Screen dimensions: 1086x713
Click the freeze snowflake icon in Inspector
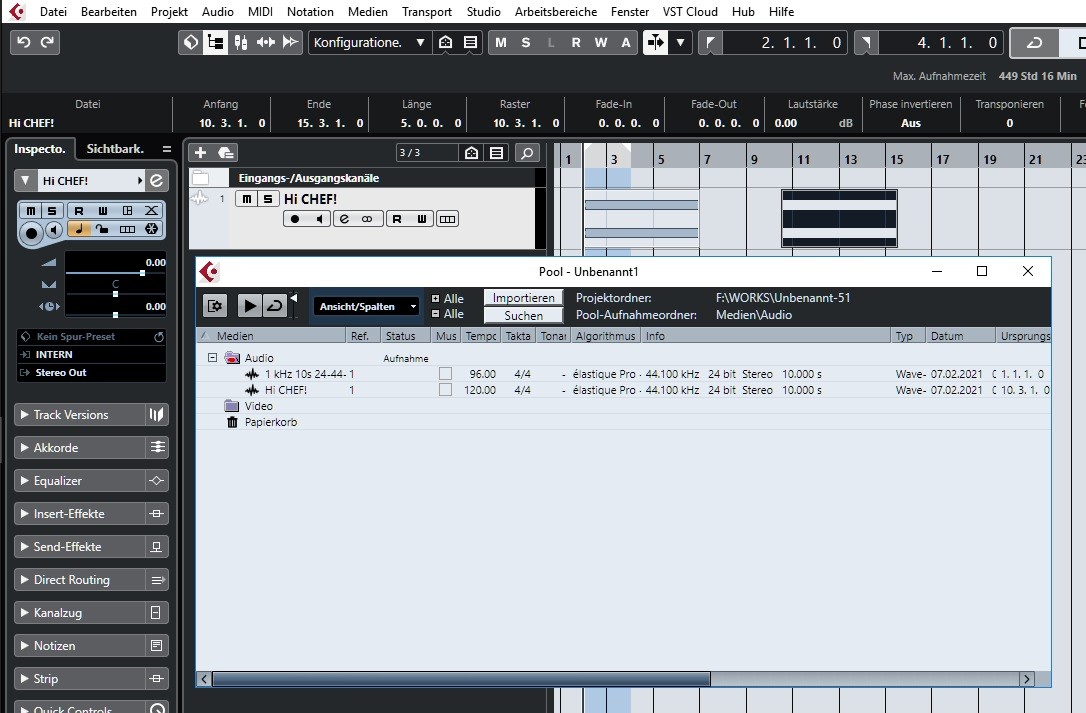pyautogui.click(x=152, y=229)
